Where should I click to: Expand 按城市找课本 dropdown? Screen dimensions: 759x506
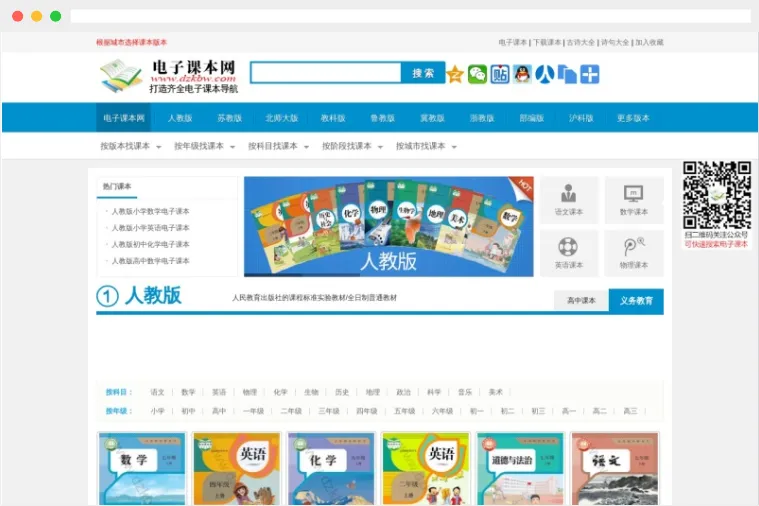pyautogui.click(x=426, y=146)
